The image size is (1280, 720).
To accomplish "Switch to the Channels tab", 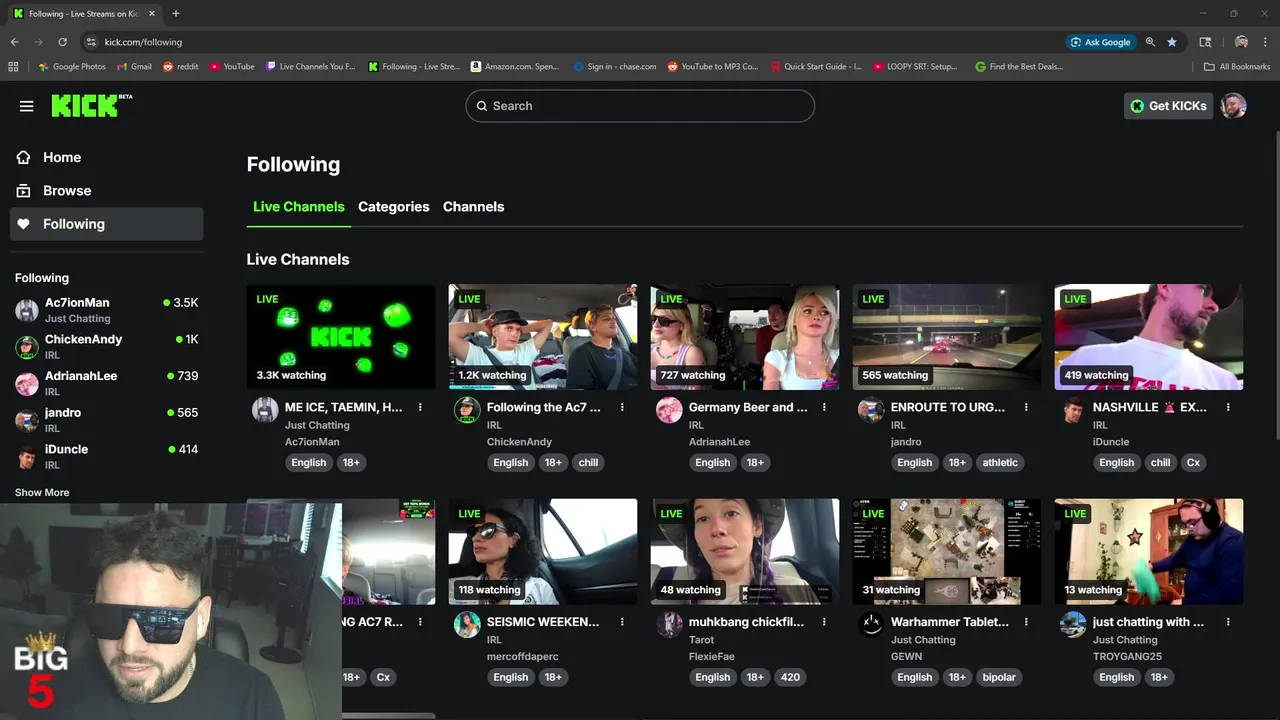I will pos(473,207).
